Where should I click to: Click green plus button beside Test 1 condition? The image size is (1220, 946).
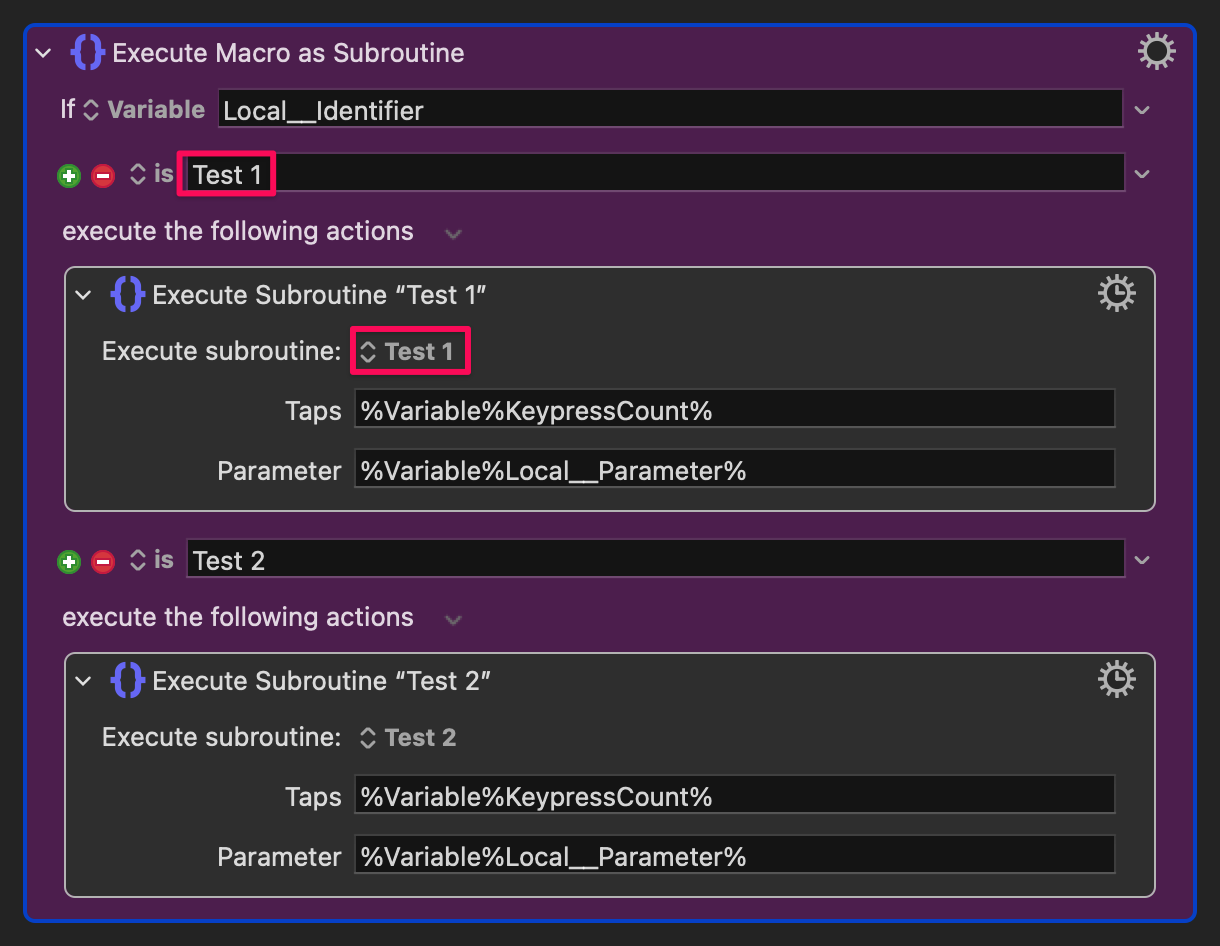click(x=69, y=176)
